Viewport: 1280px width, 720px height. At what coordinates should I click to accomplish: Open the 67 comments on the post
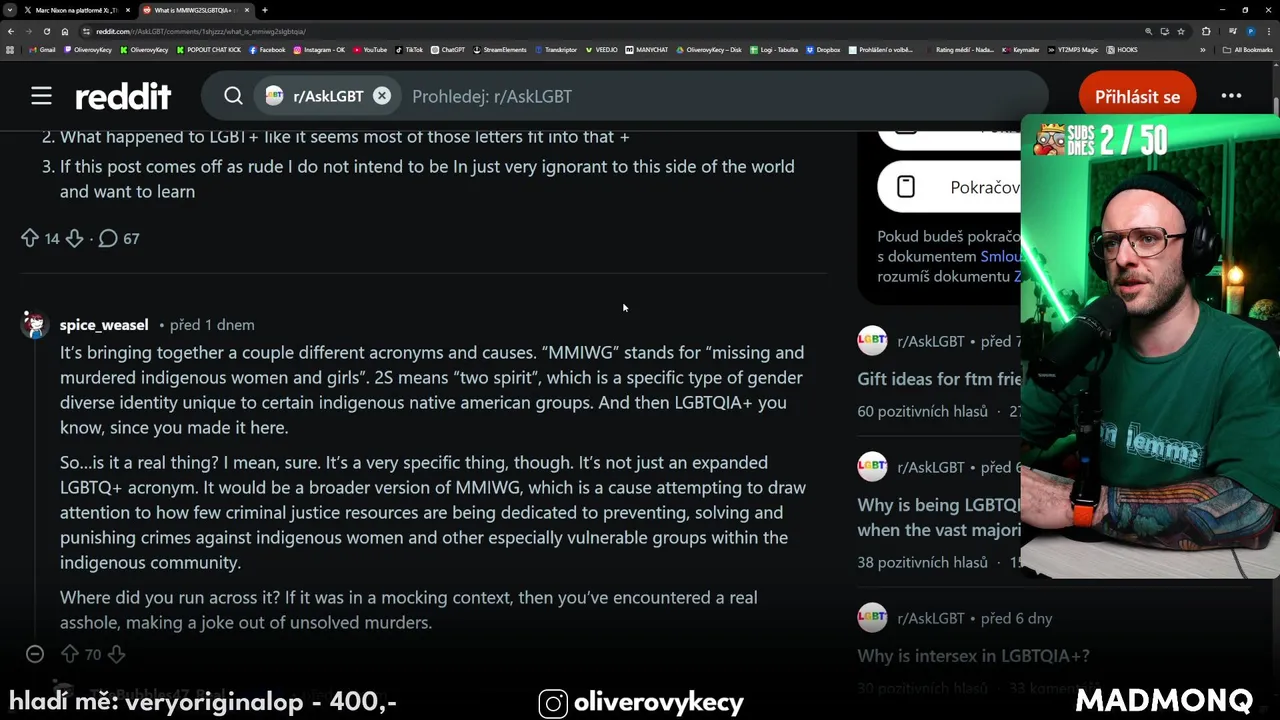pyautogui.click(x=118, y=238)
